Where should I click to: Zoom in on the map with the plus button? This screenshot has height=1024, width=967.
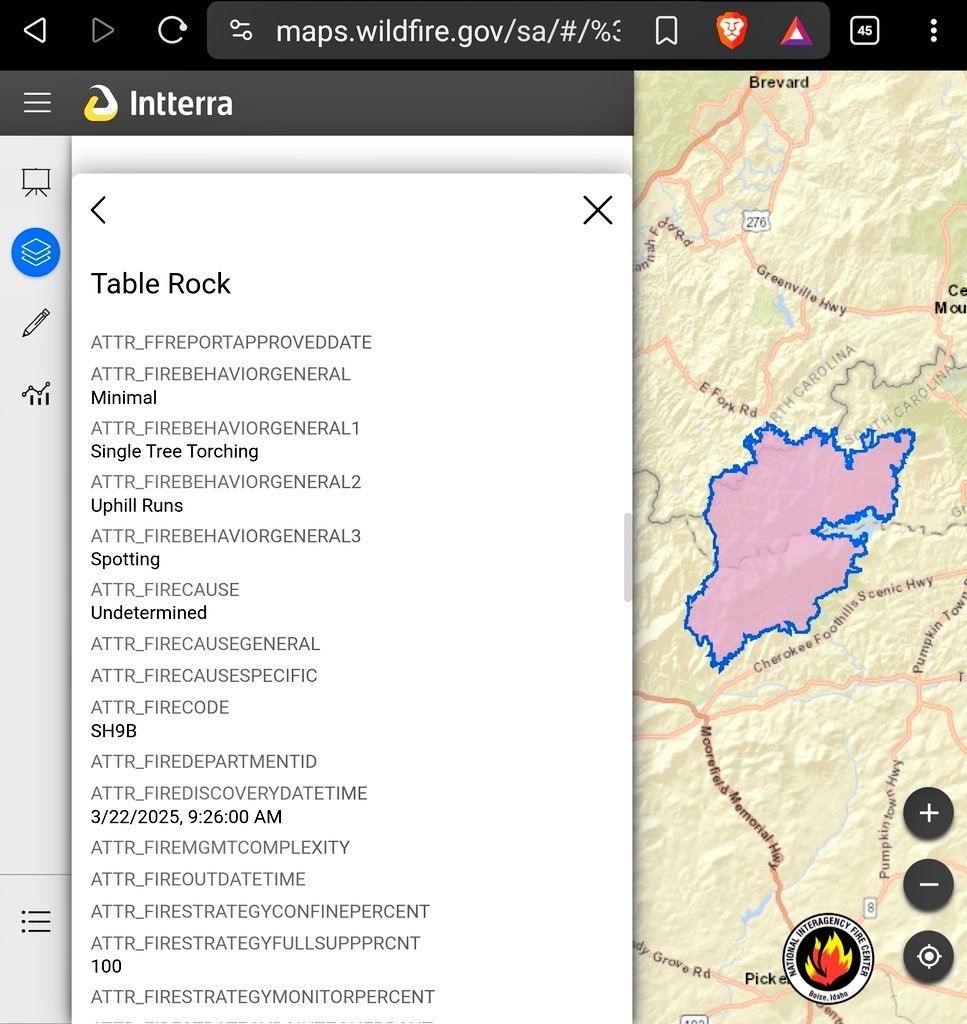point(928,813)
